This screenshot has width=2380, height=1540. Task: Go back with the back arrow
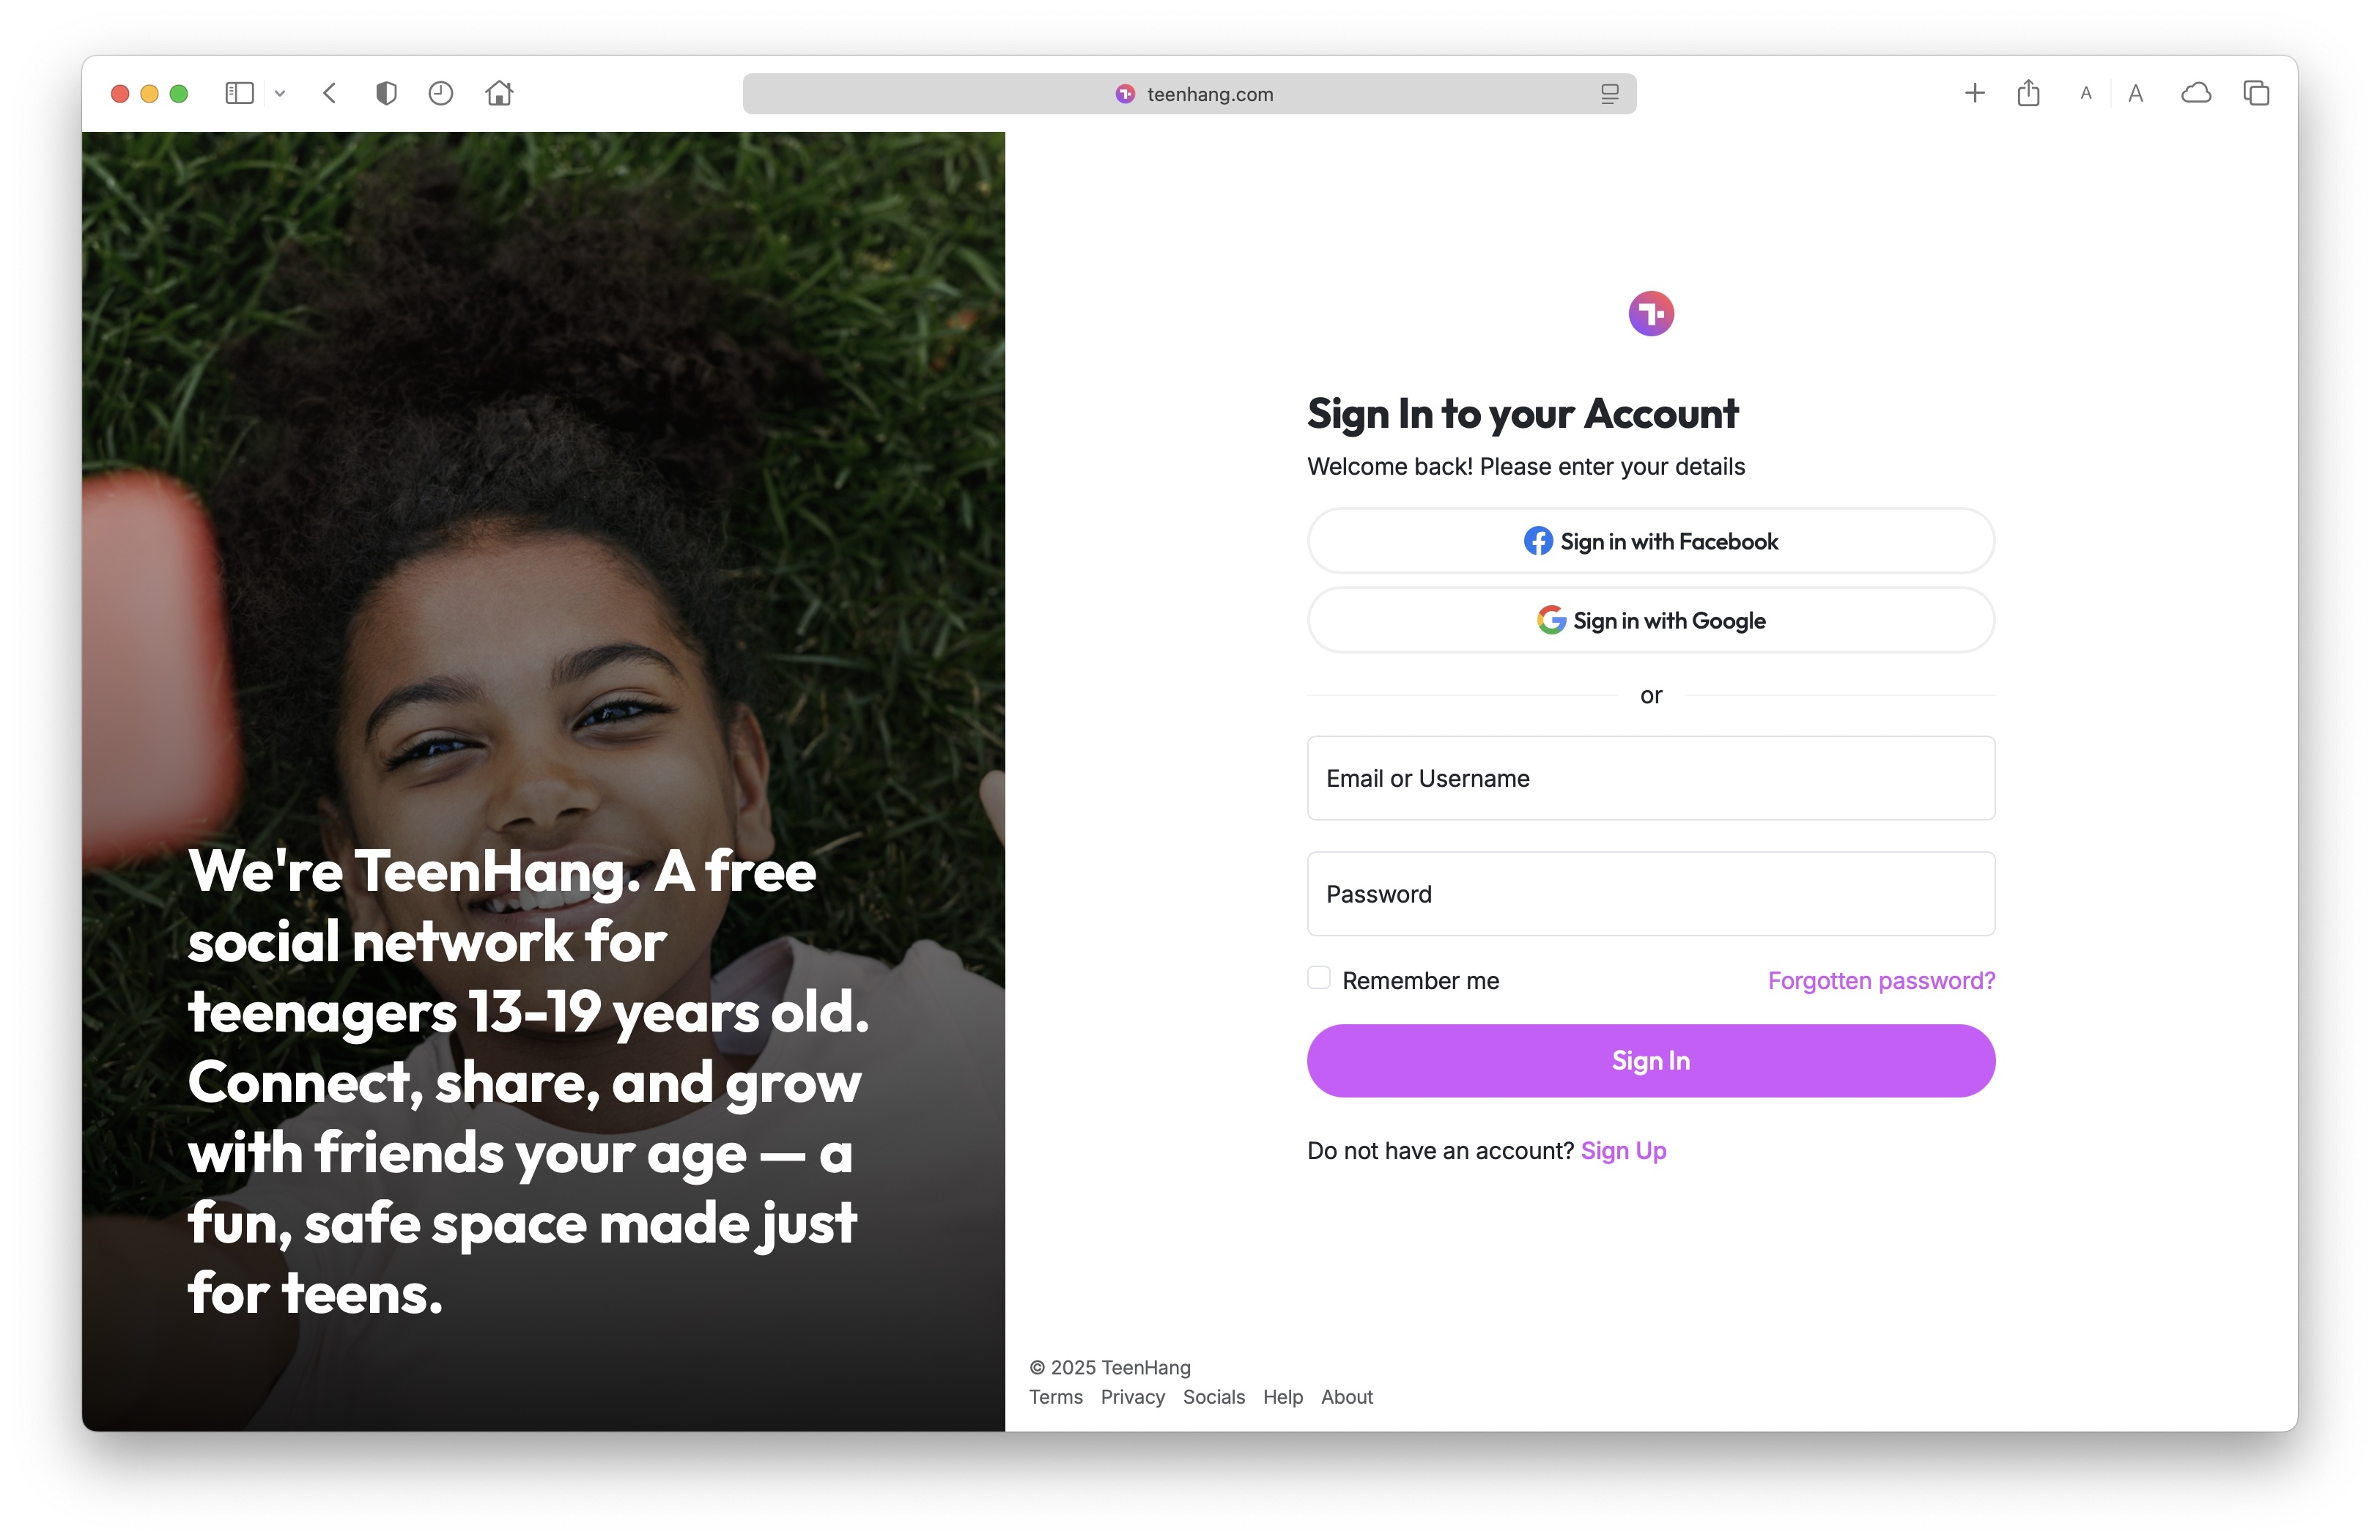(x=330, y=93)
